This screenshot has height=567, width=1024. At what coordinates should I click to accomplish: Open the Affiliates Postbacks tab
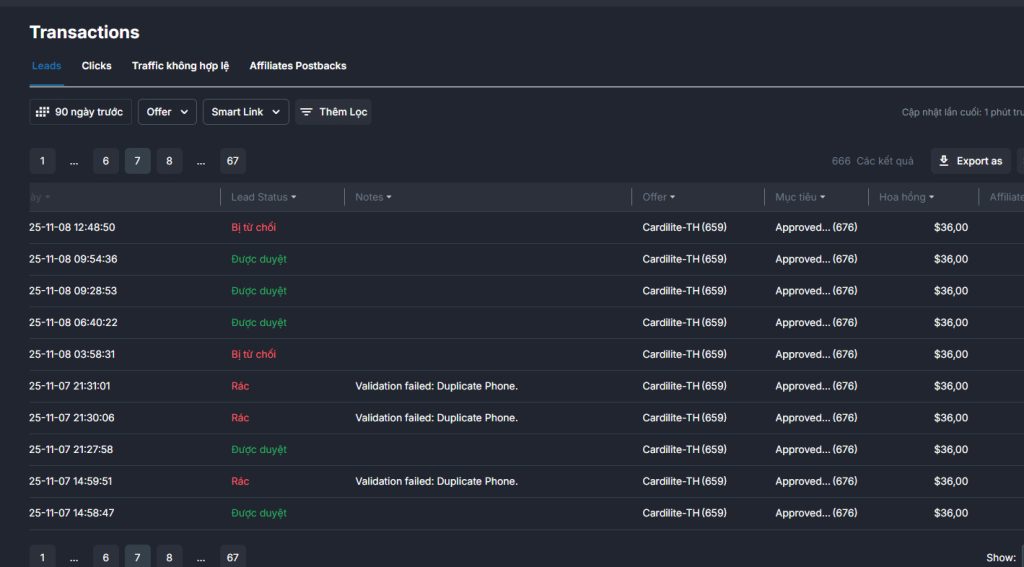pyautogui.click(x=298, y=66)
